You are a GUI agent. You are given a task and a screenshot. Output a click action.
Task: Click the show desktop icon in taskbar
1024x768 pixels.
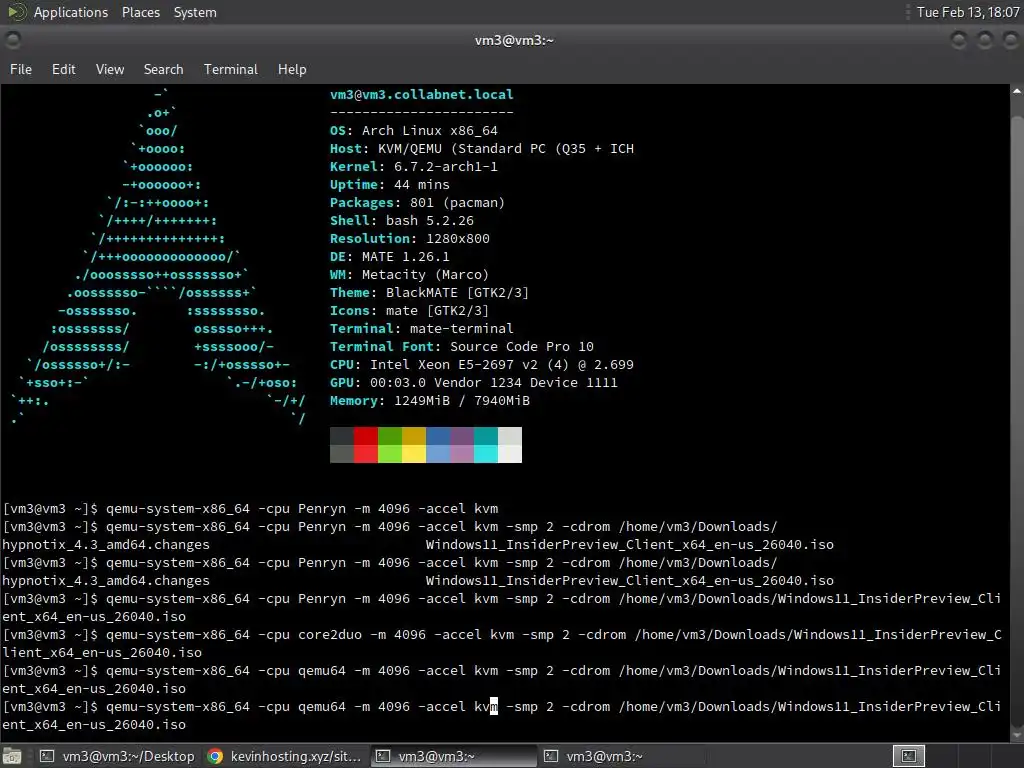[12, 756]
